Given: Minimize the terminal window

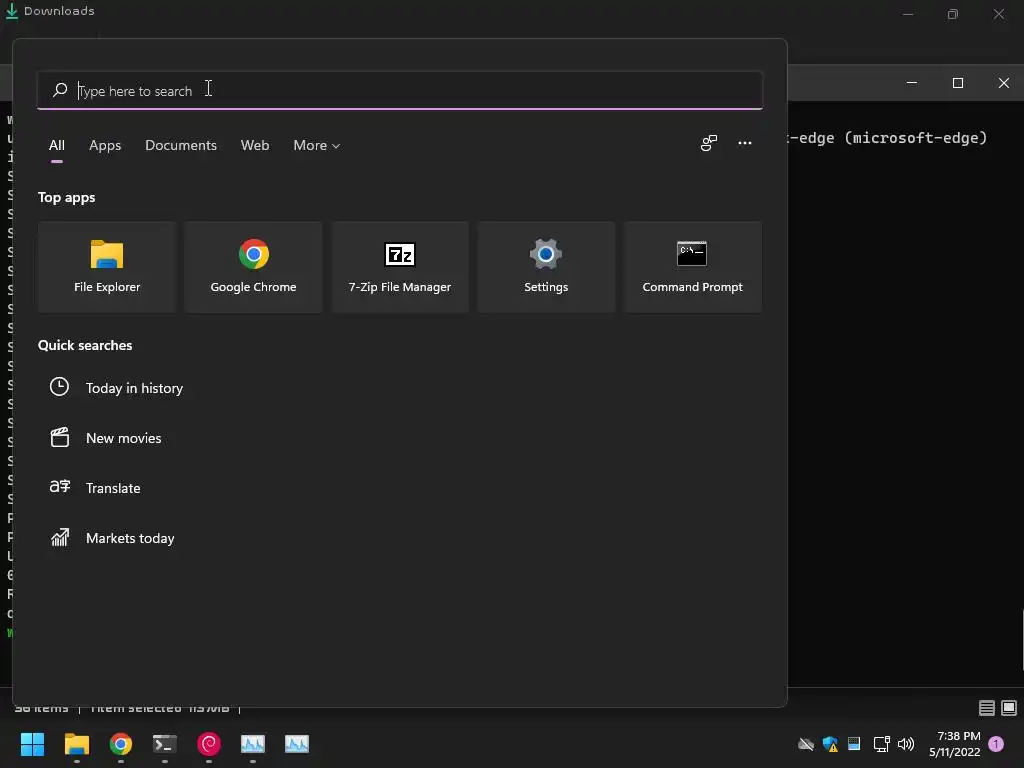Looking at the screenshot, I should [x=912, y=83].
